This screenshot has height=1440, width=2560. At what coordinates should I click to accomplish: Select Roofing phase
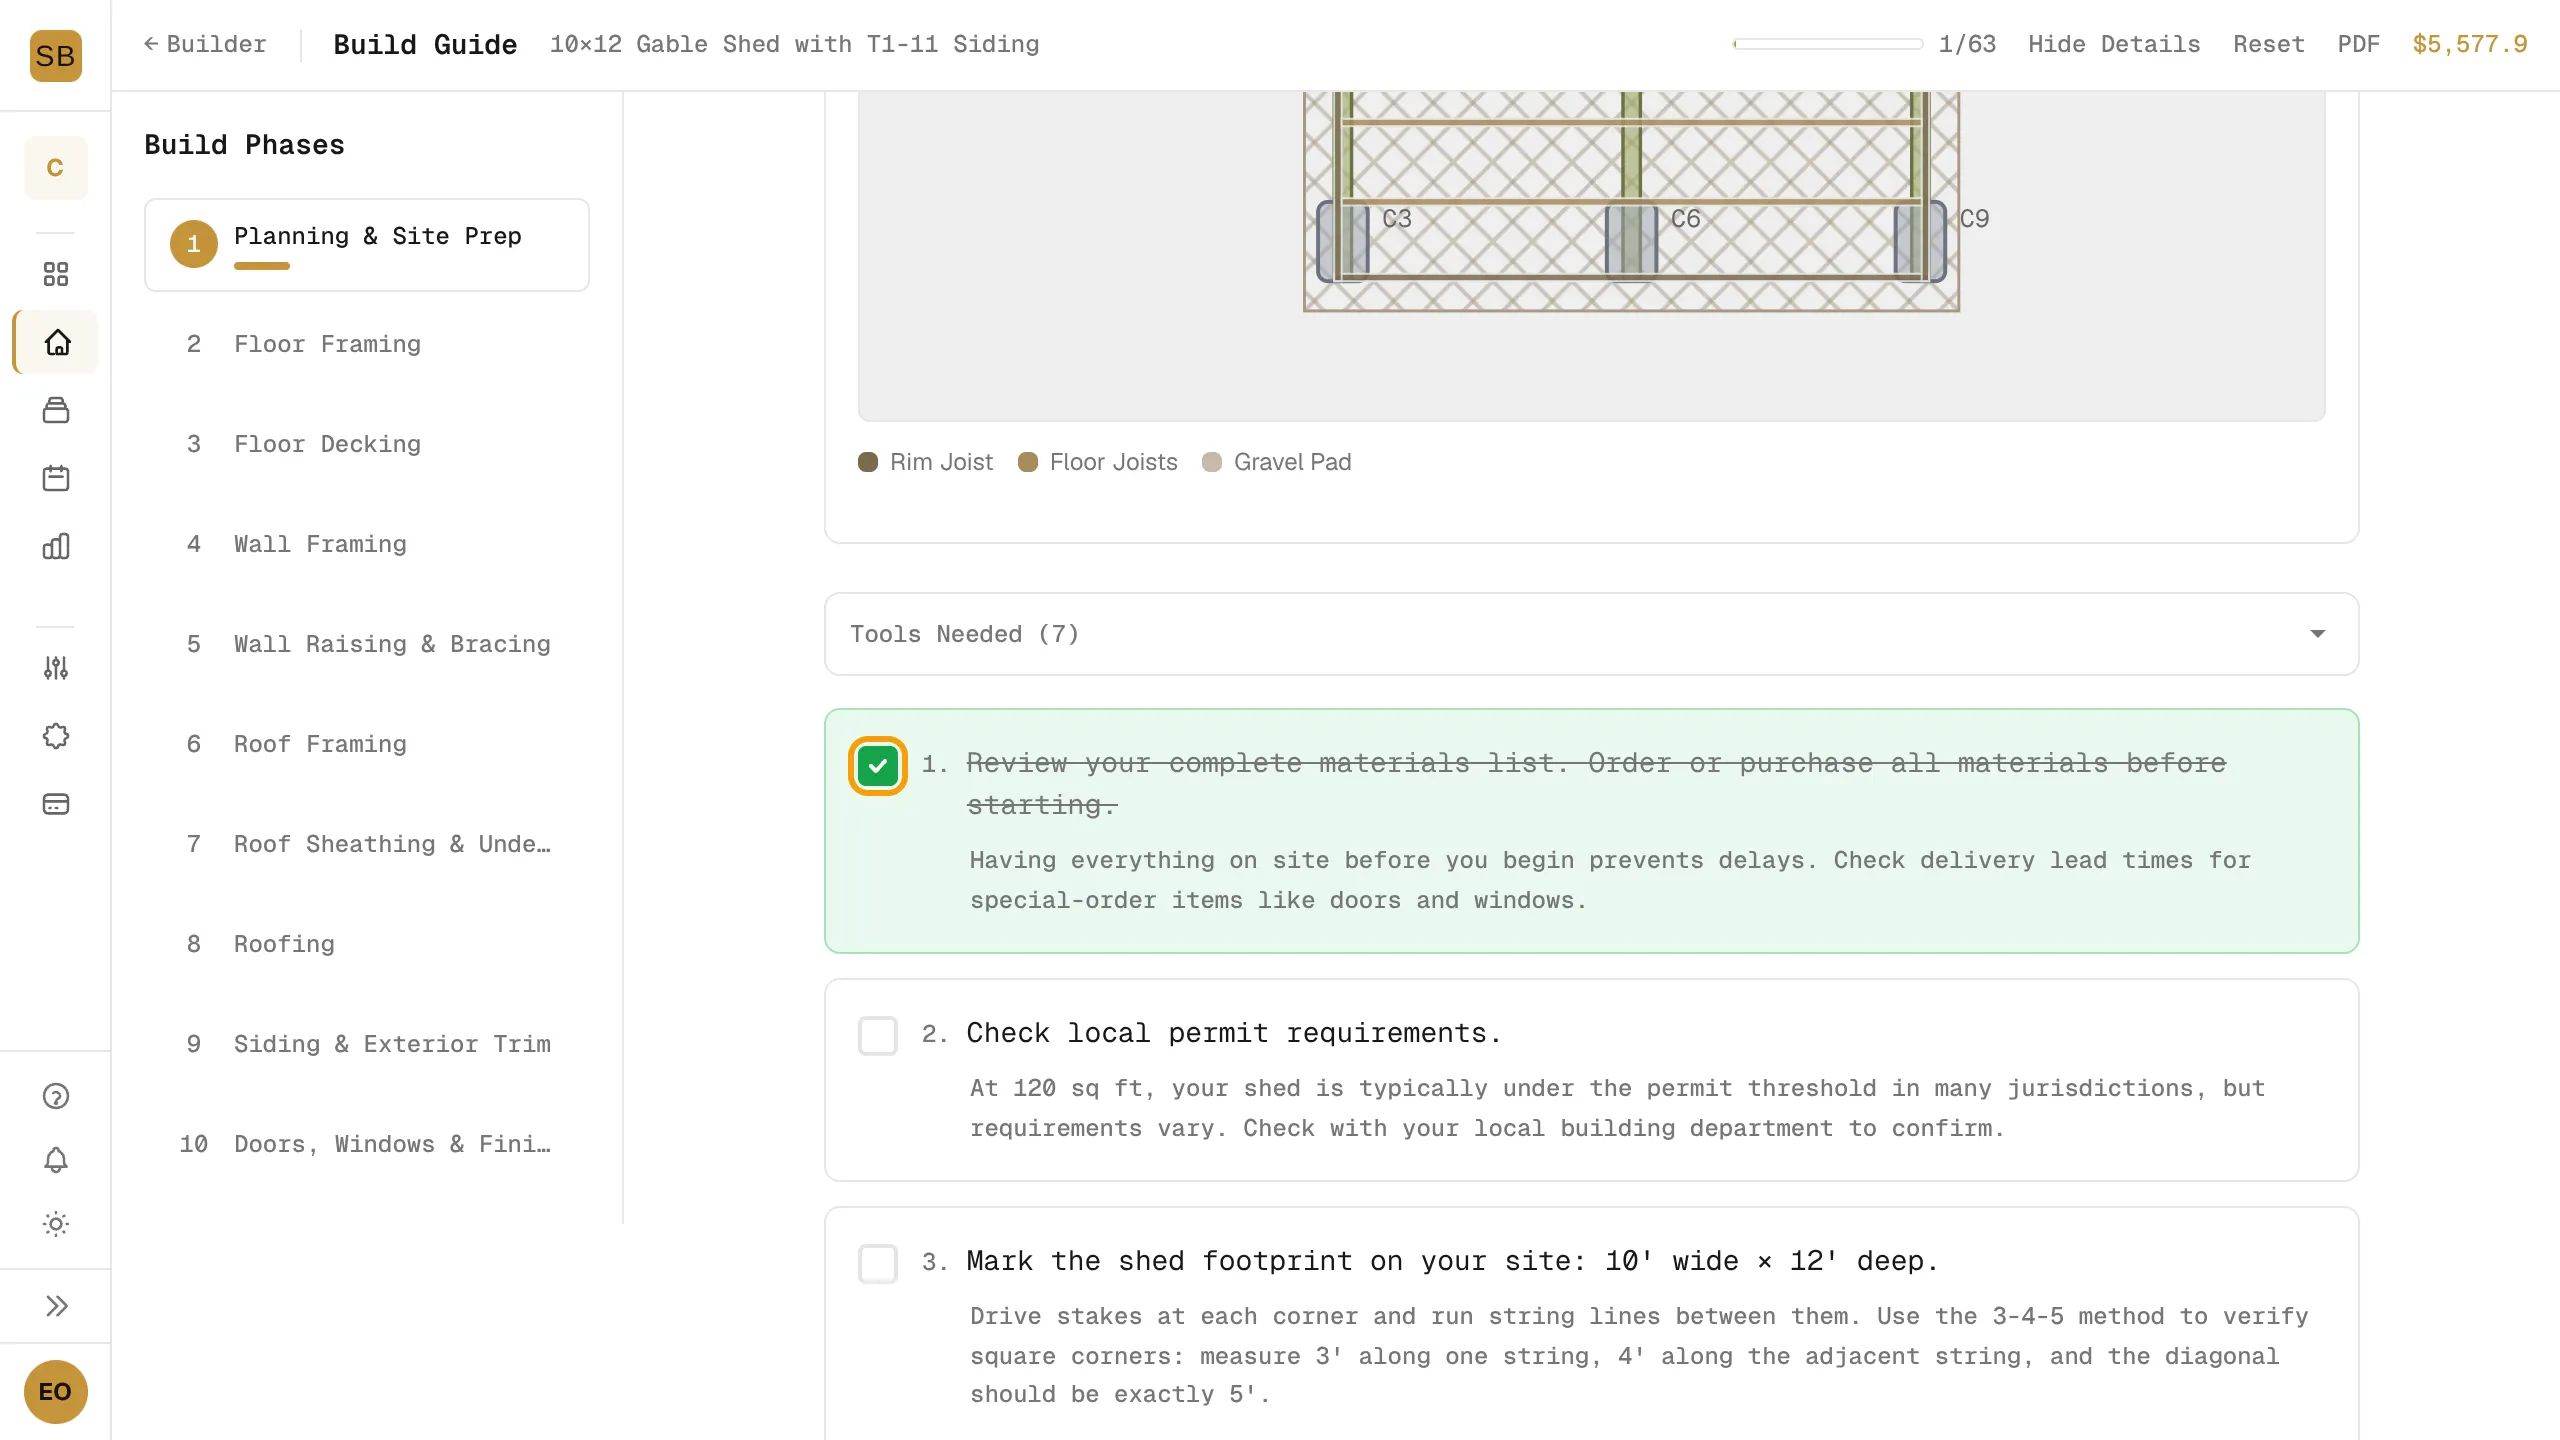pyautogui.click(x=367, y=944)
